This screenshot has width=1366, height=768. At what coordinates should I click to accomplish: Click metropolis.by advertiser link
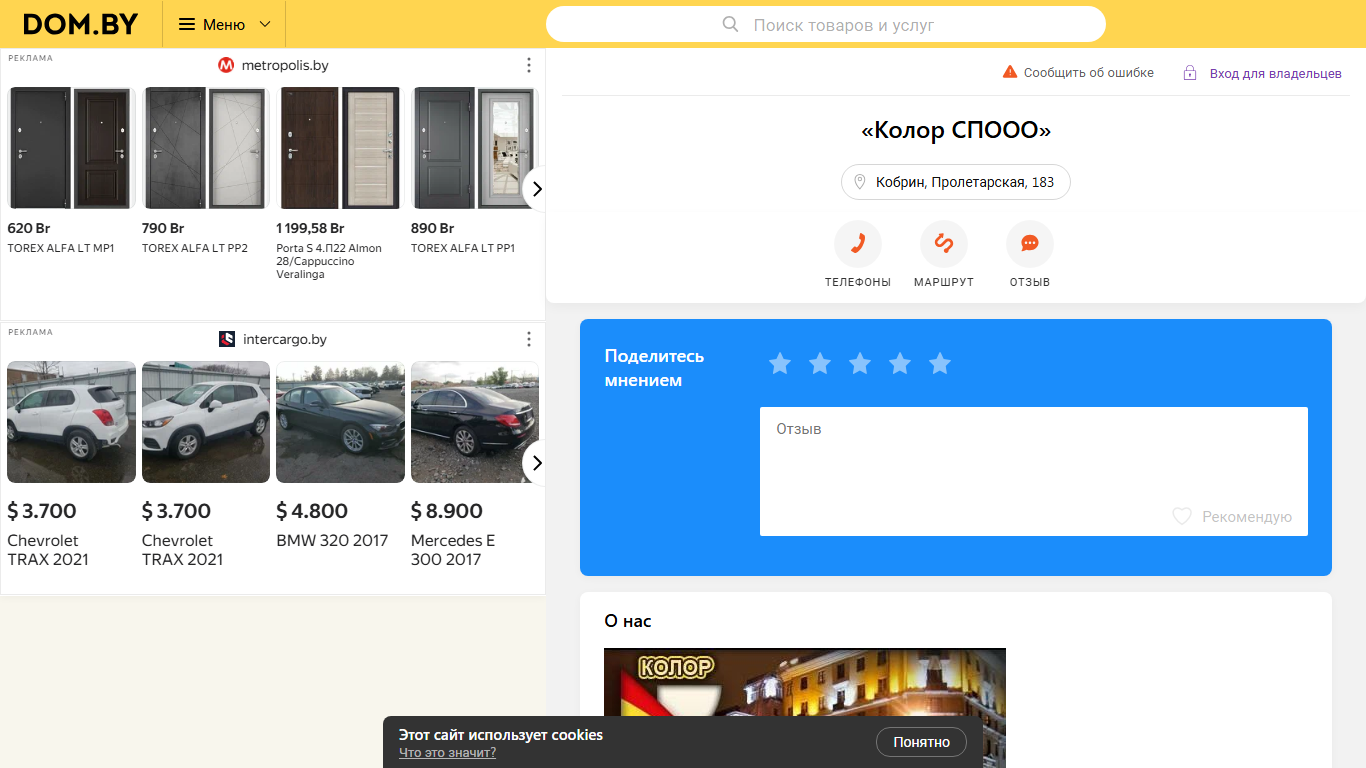click(x=285, y=65)
